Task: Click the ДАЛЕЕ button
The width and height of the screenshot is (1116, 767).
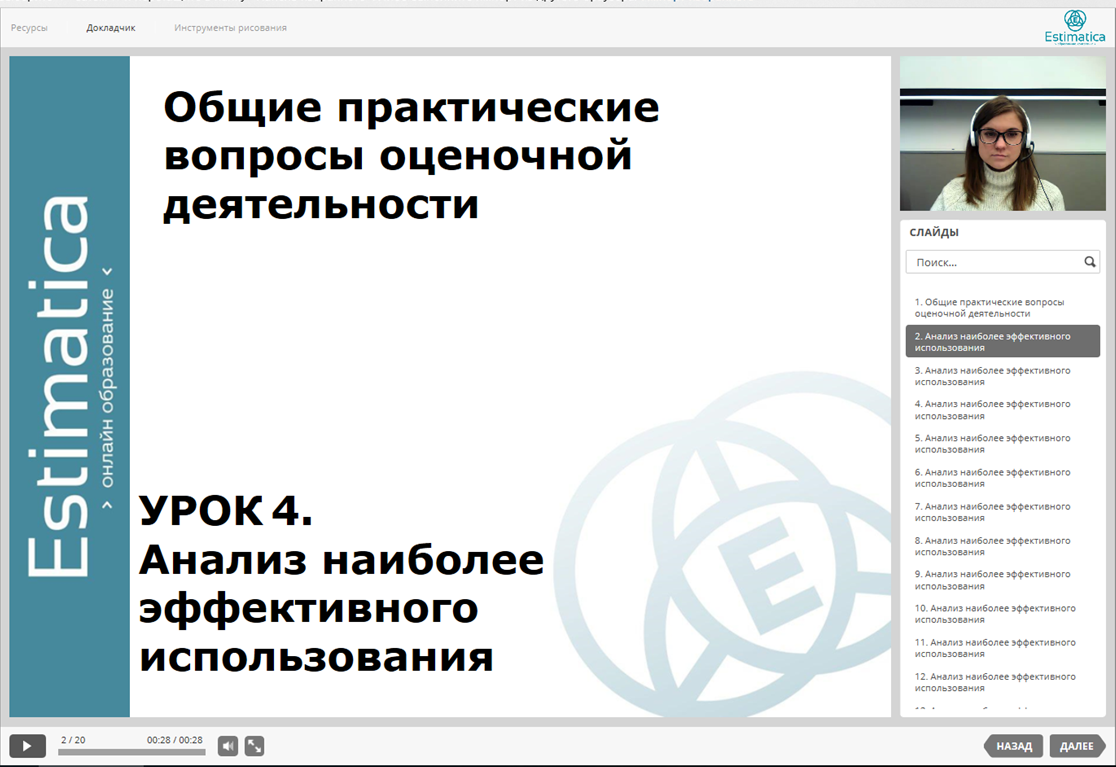Action: (1076, 746)
